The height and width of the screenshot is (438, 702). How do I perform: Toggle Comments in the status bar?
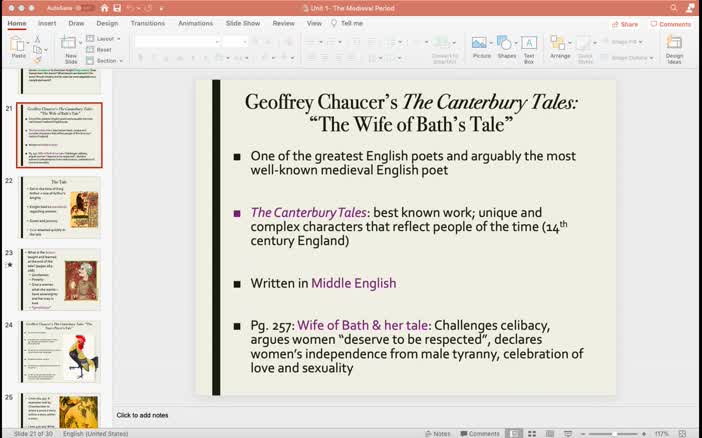479,434
